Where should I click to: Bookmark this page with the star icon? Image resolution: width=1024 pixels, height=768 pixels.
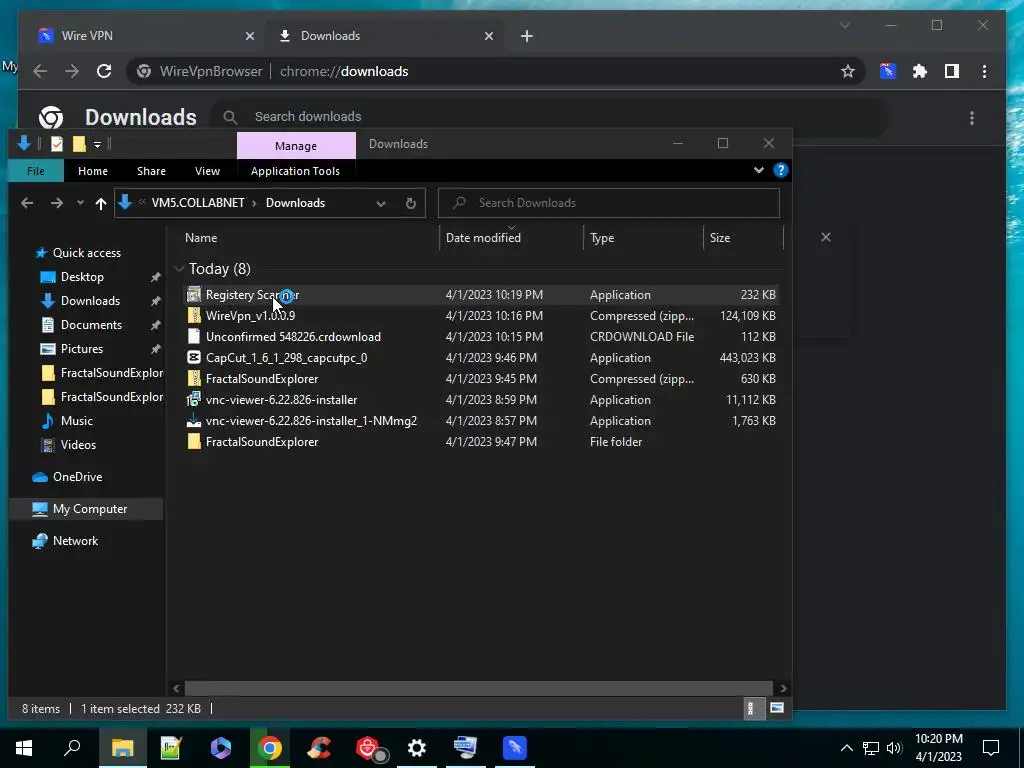(x=848, y=71)
